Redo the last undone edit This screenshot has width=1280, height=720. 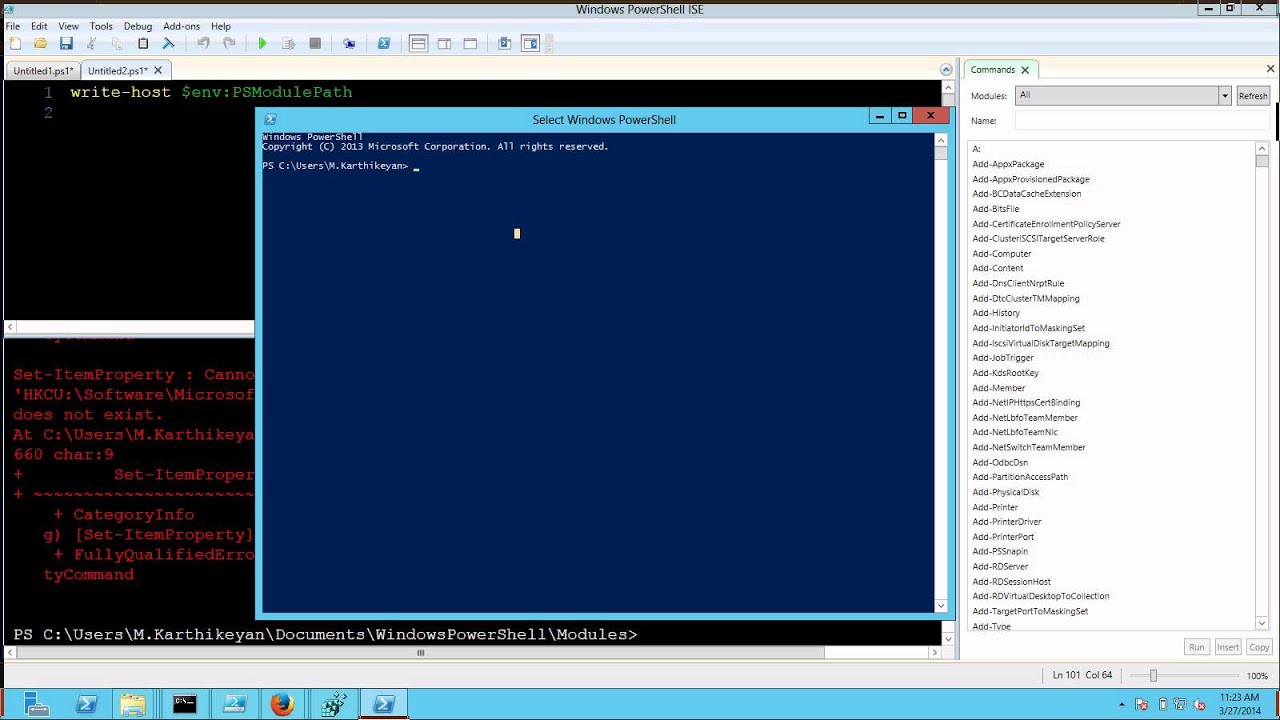coord(229,43)
